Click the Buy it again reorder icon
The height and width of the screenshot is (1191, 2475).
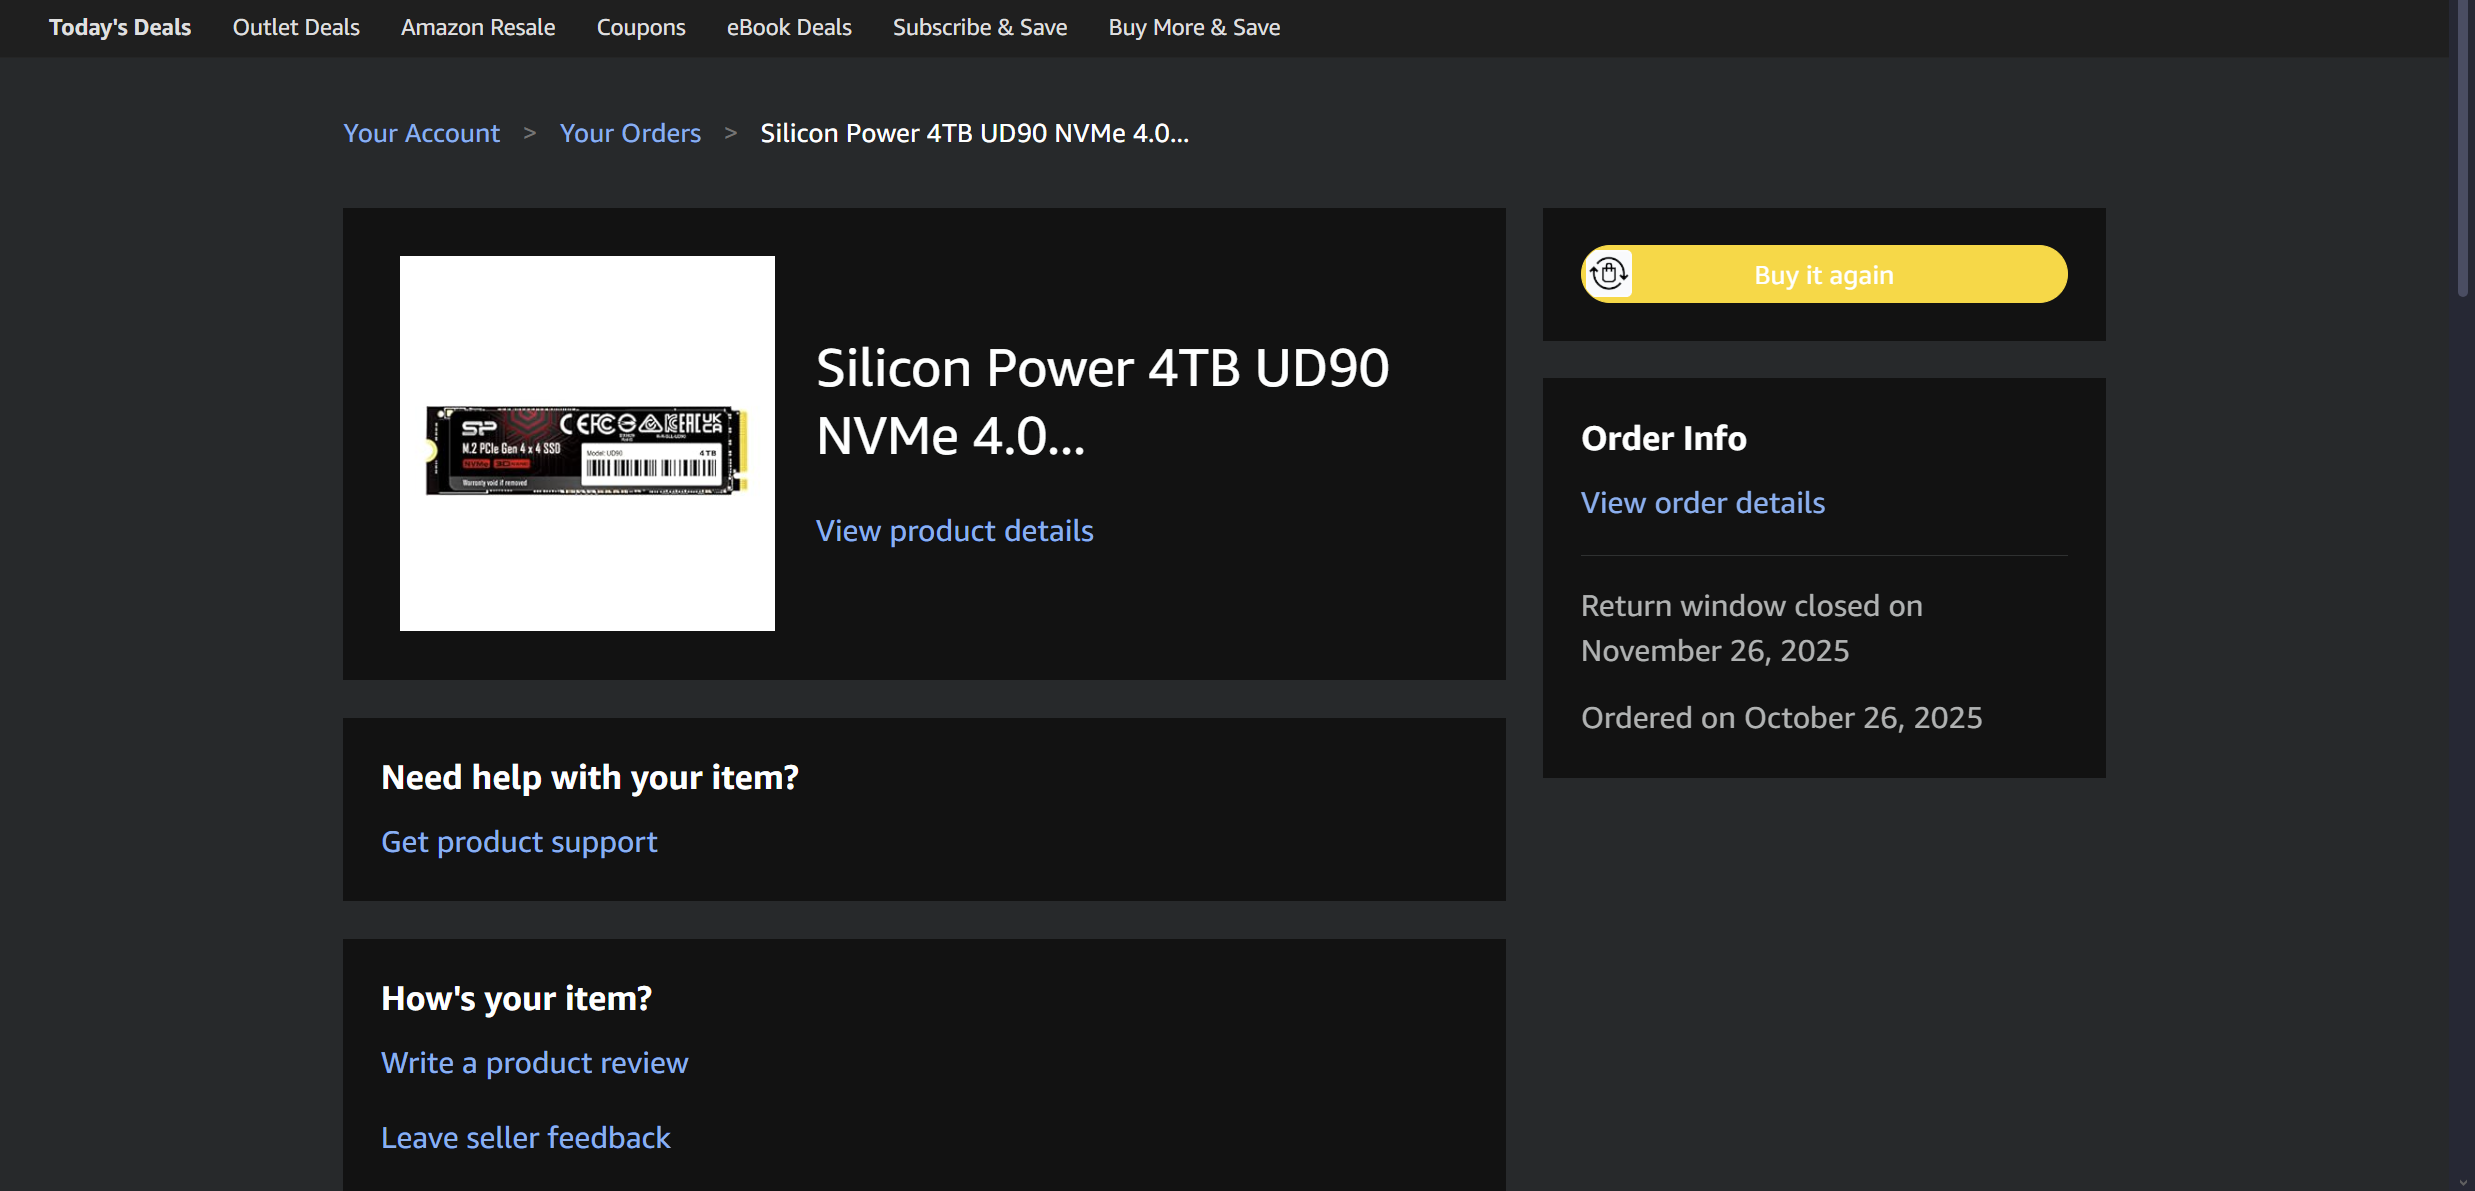coord(1609,274)
